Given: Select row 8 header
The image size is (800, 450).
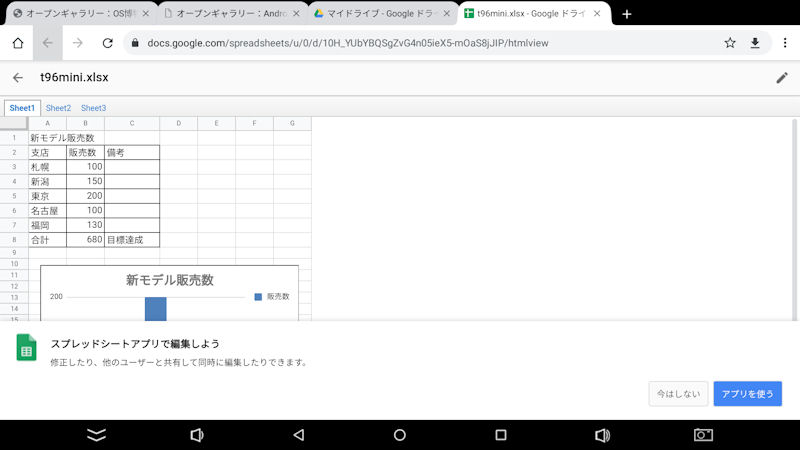Looking at the screenshot, I should [x=14, y=240].
